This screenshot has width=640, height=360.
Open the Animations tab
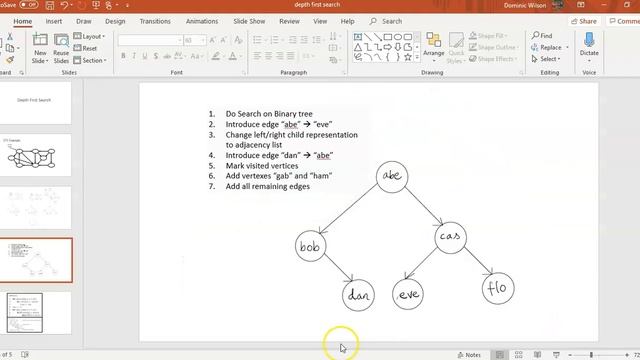click(202, 21)
